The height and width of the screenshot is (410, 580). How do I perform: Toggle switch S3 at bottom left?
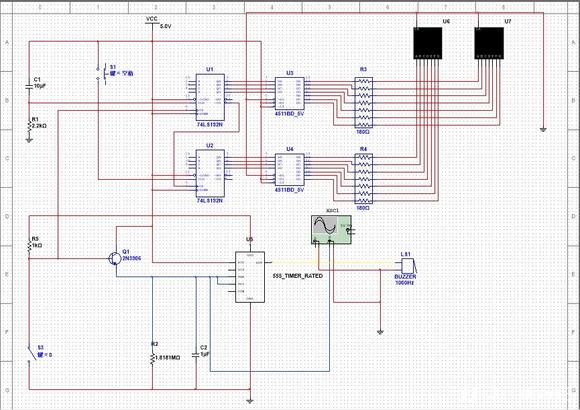(x=33, y=354)
